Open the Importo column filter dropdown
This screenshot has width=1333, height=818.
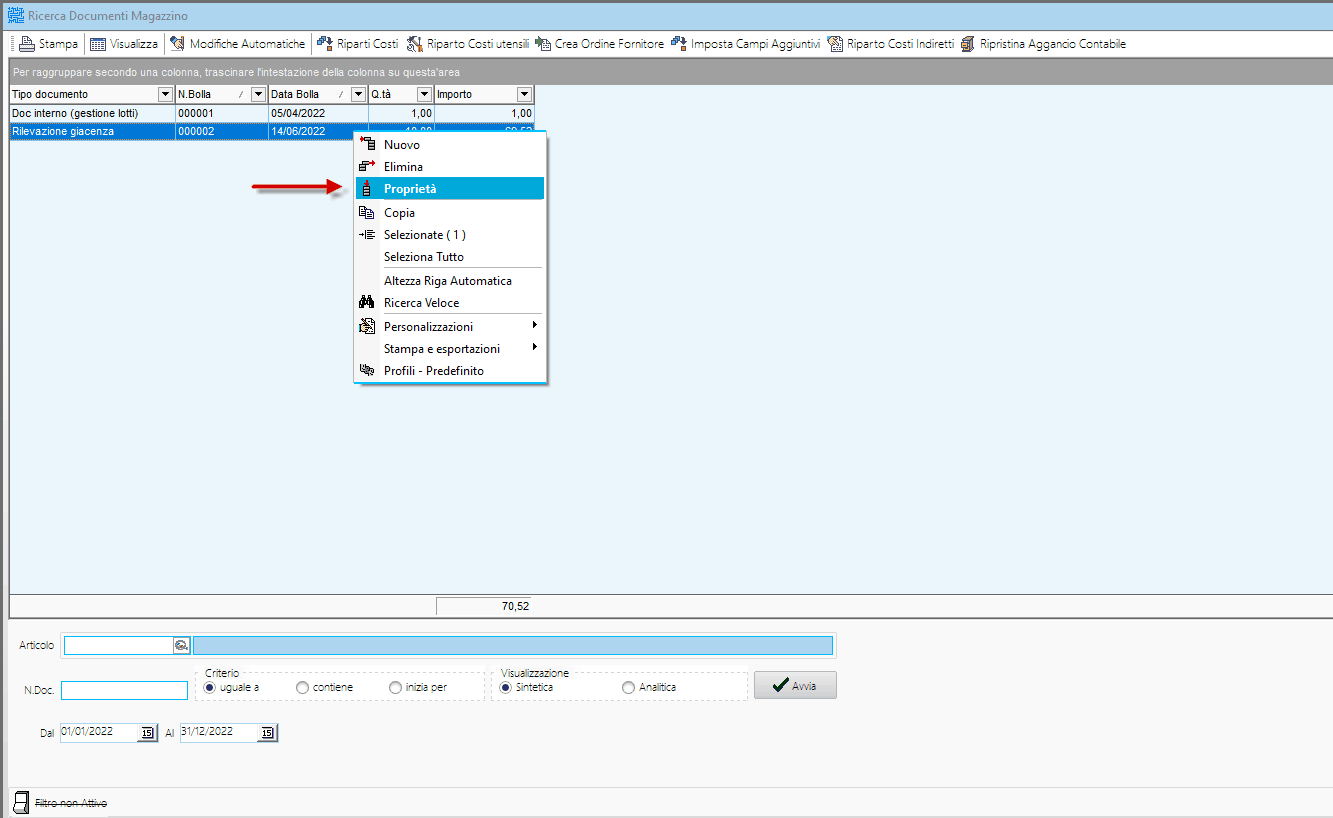[x=524, y=94]
